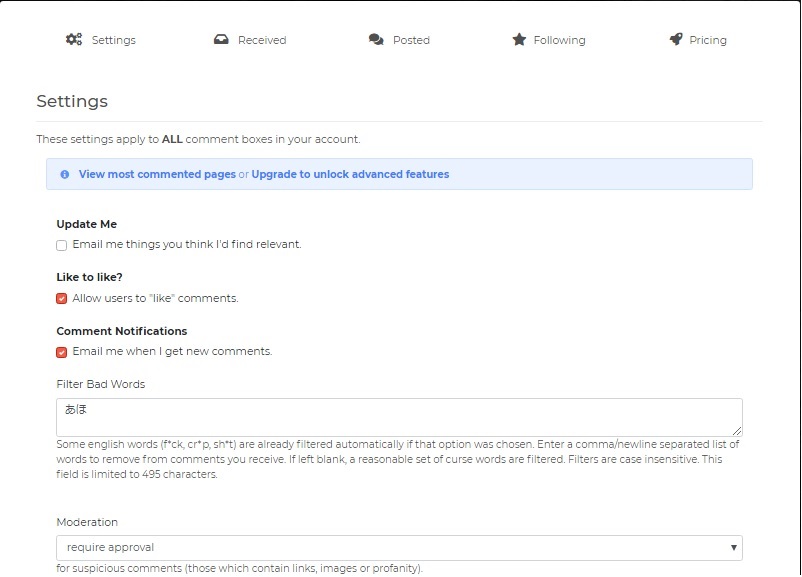Screen dimensions: 802x577
Task: Open the Moderation 'require approval' dropdown
Action: (398, 548)
